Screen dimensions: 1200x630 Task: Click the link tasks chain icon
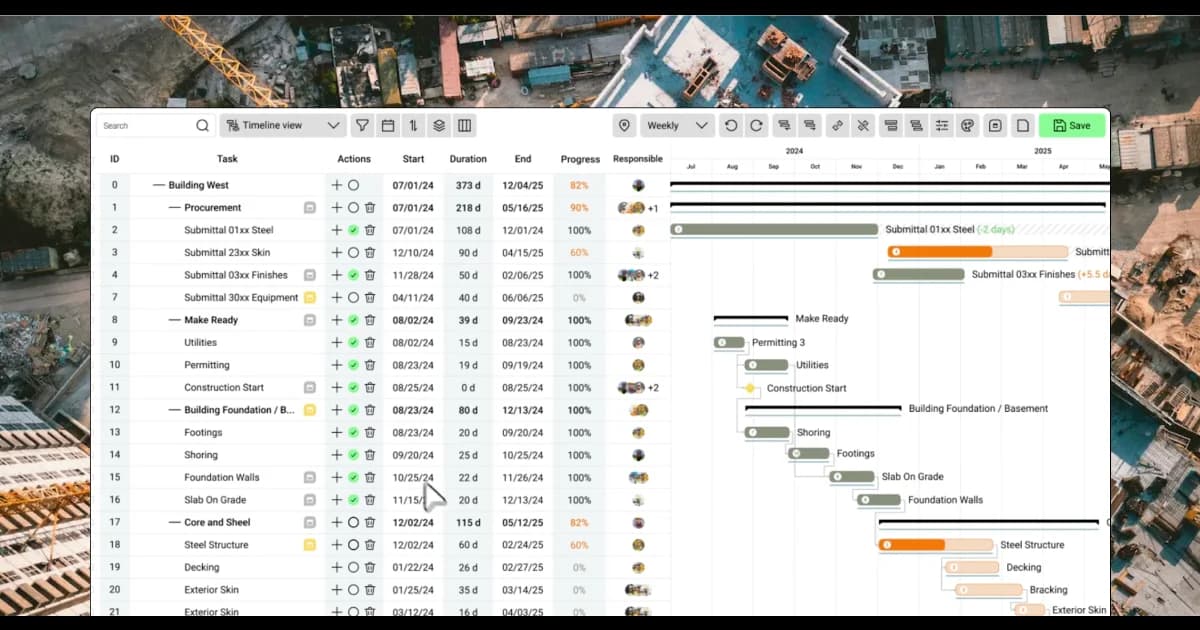pyautogui.click(x=838, y=126)
